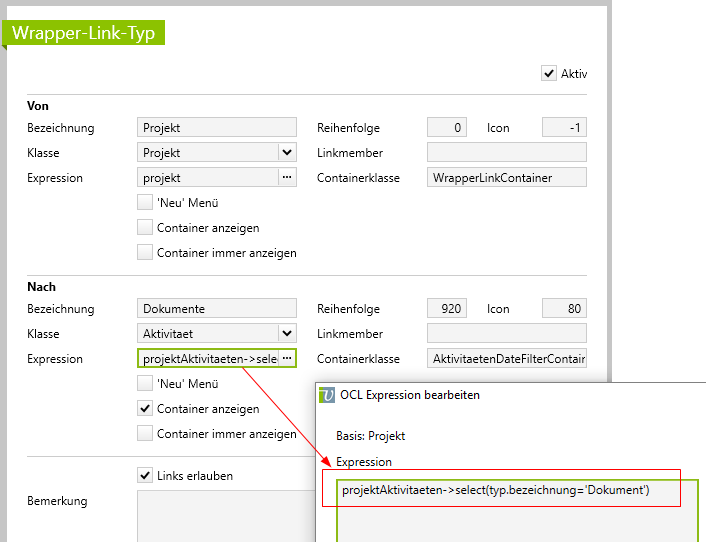Check Container anzeigen under Von section
The image size is (706, 542).
[x=145, y=228]
